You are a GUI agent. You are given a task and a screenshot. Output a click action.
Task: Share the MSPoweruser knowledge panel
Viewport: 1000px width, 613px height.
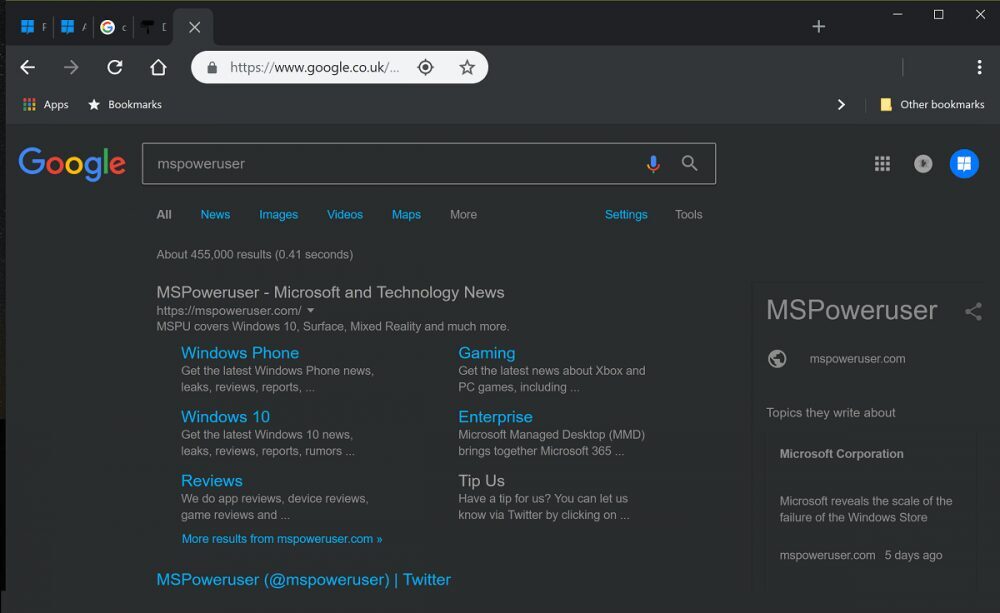973,311
